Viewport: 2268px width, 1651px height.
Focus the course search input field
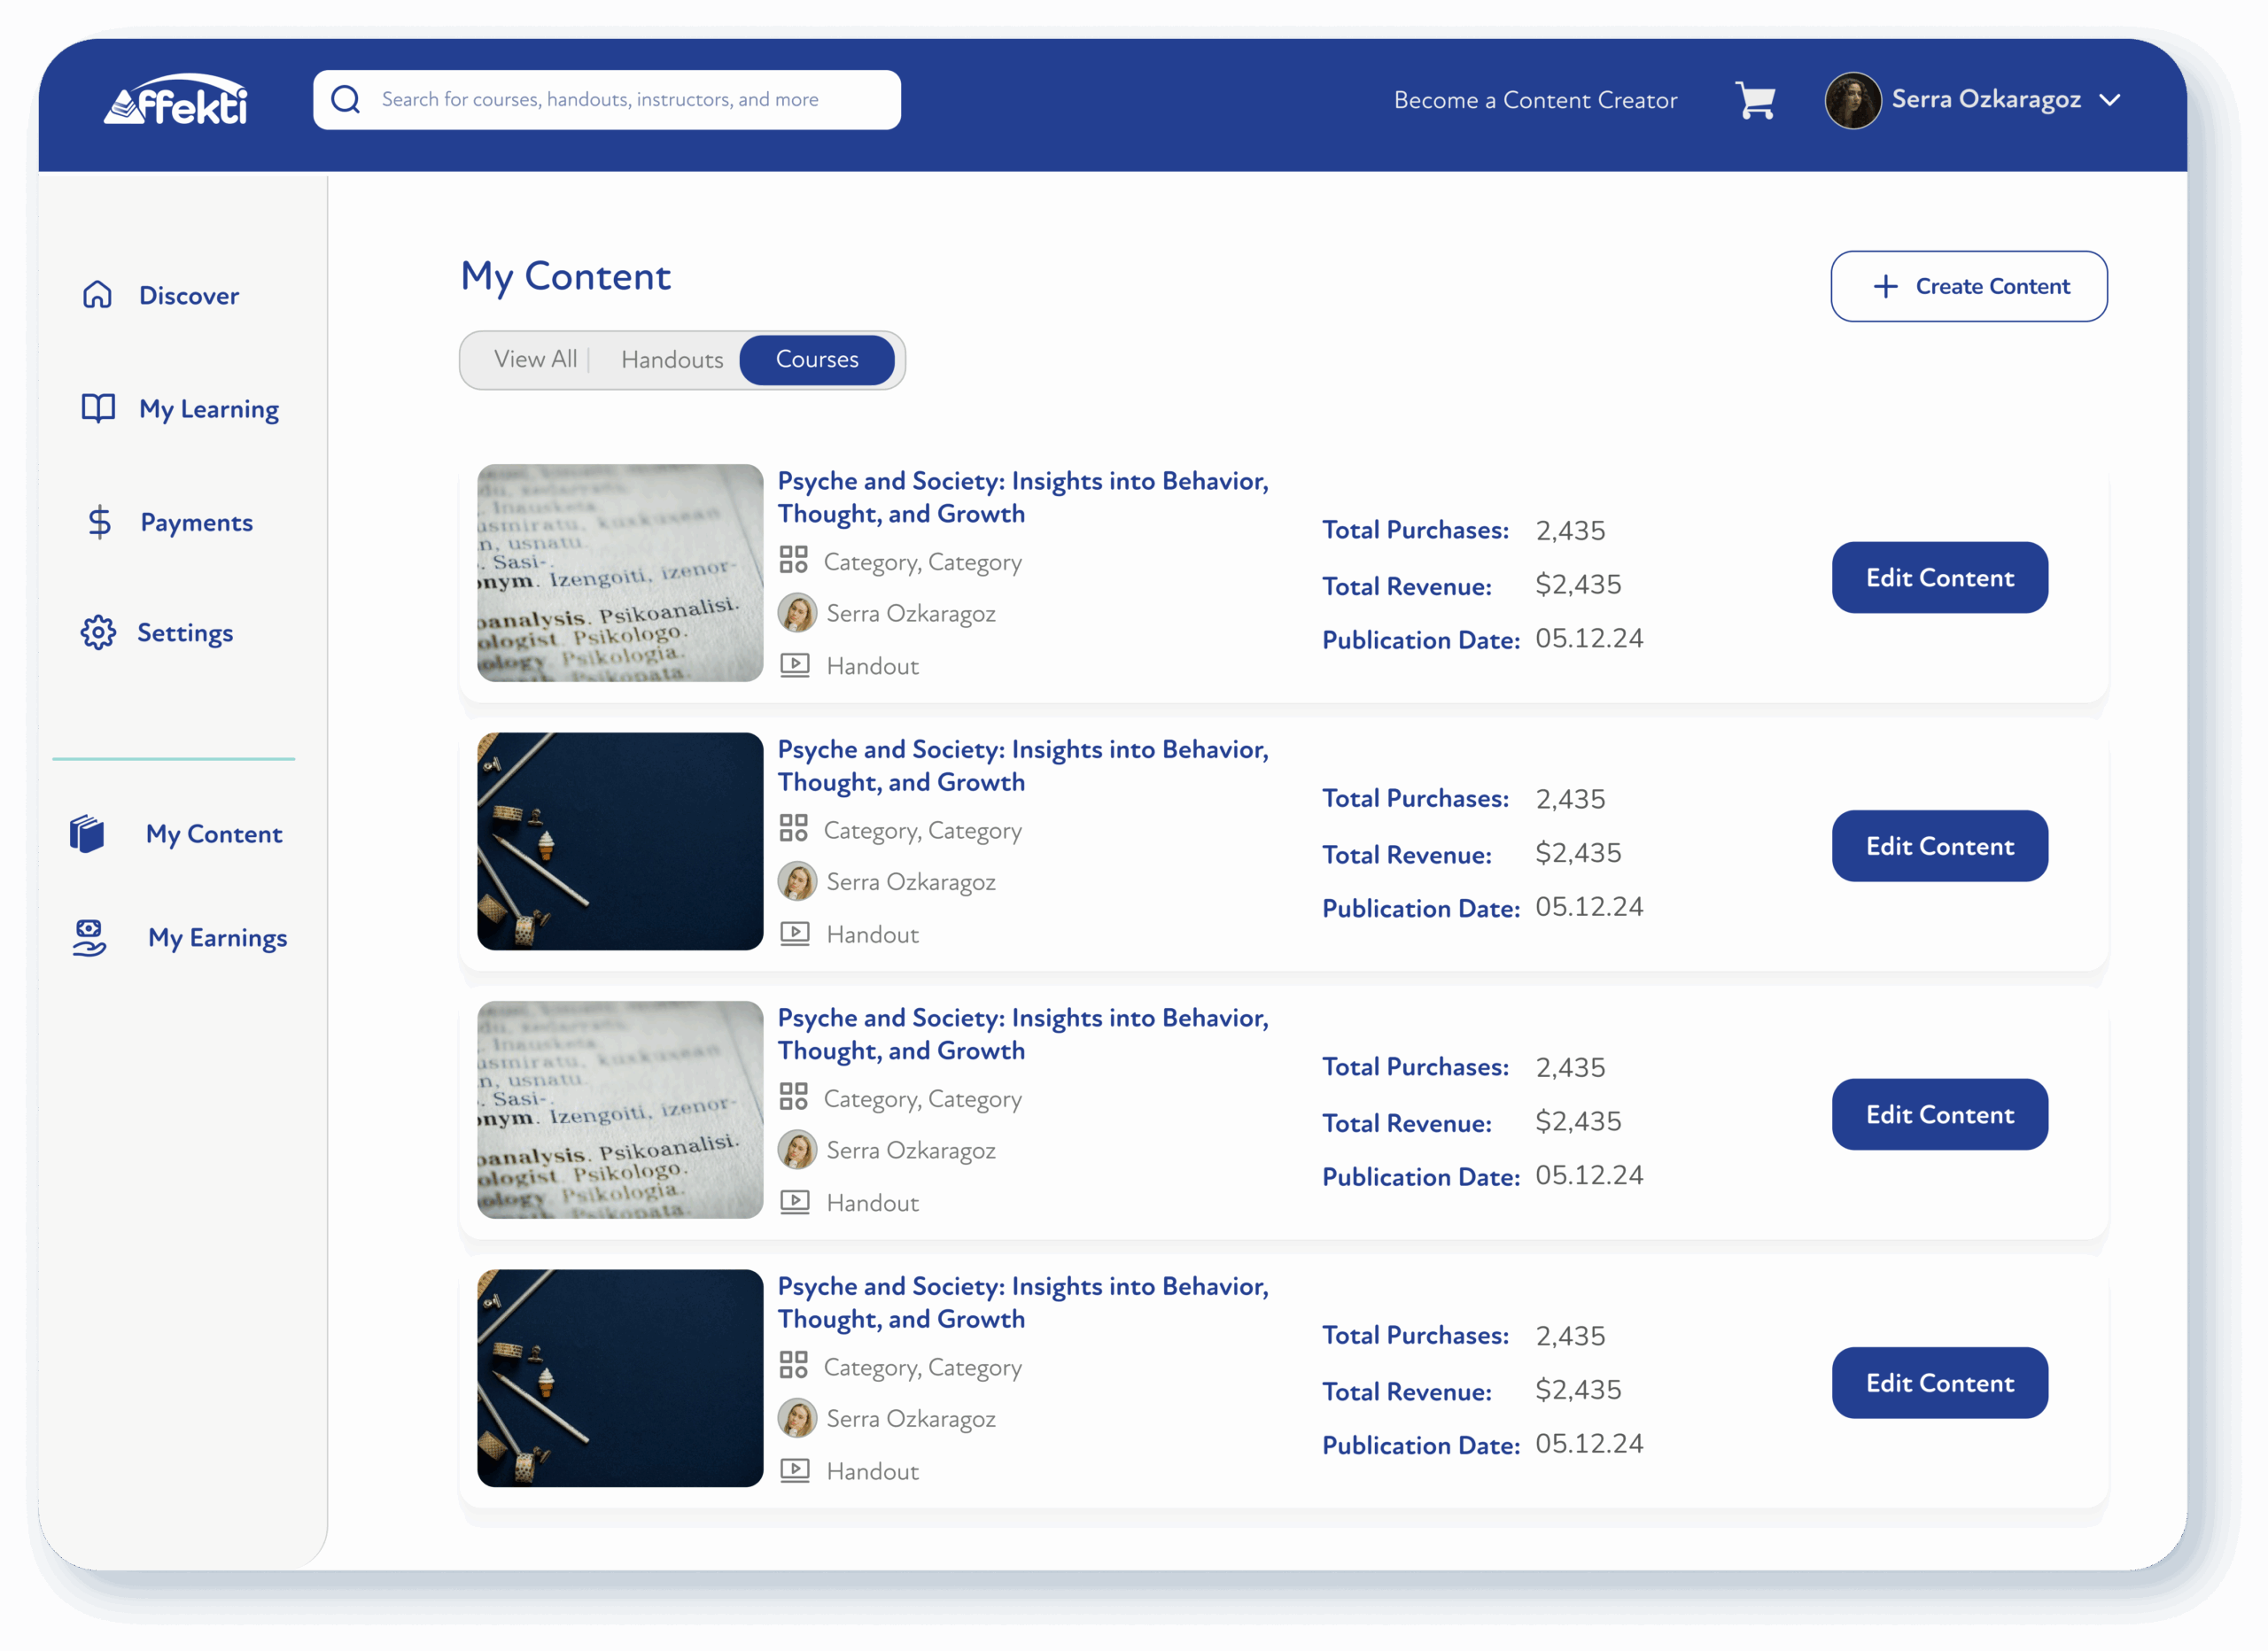(x=607, y=99)
